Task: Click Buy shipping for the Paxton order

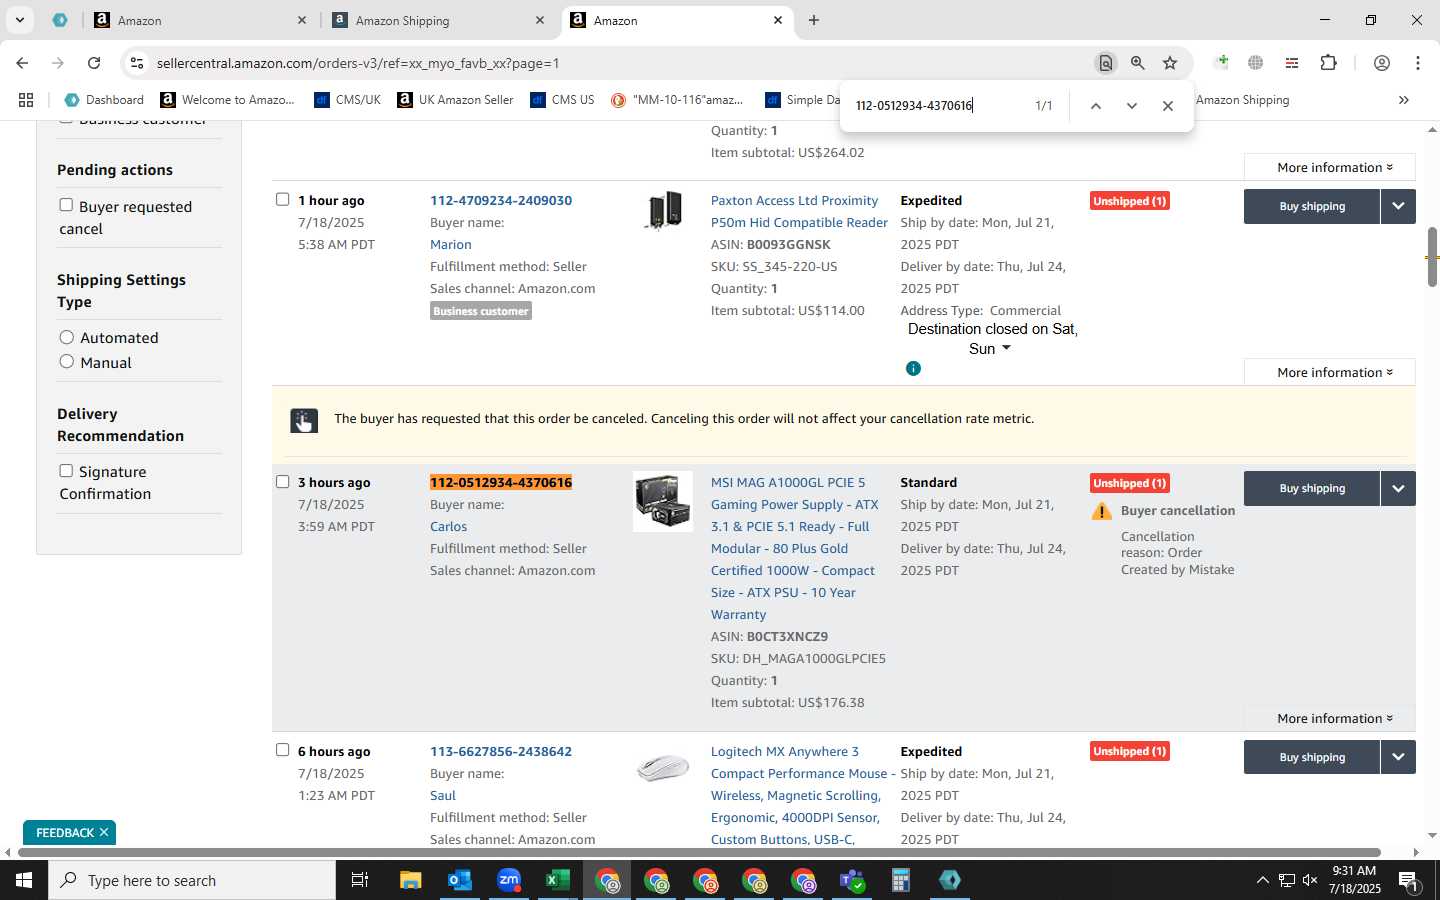Action: click(1312, 206)
